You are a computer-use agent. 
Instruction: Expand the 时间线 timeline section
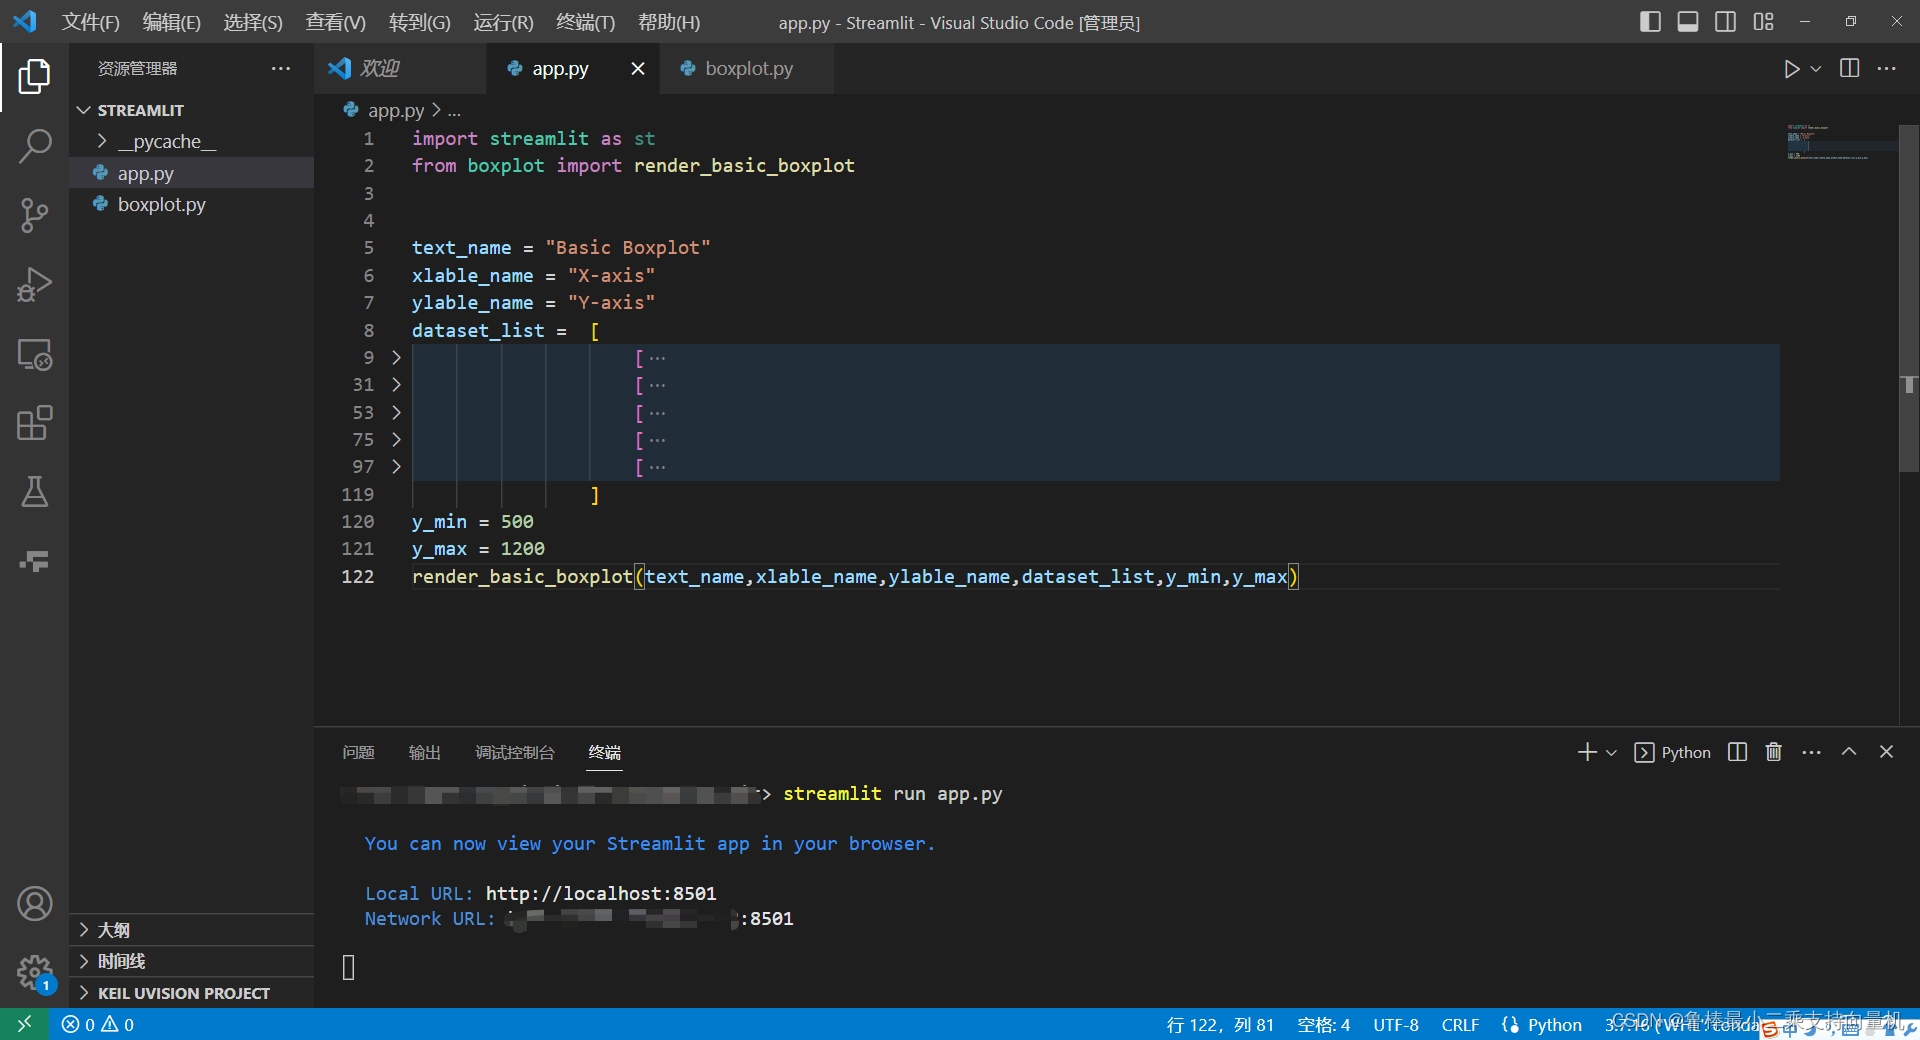(x=191, y=961)
